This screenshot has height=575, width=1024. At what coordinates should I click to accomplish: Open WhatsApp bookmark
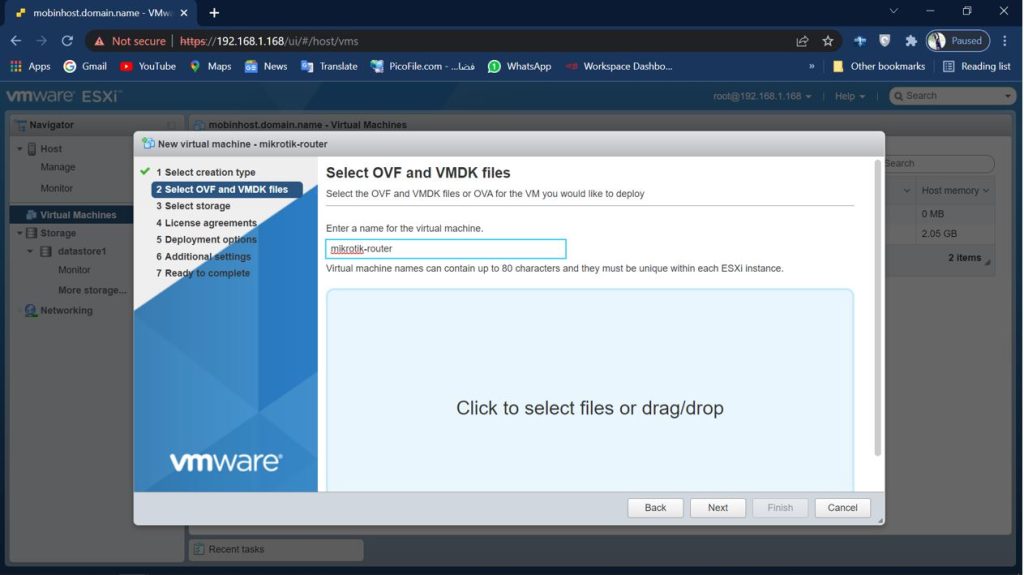[519, 66]
